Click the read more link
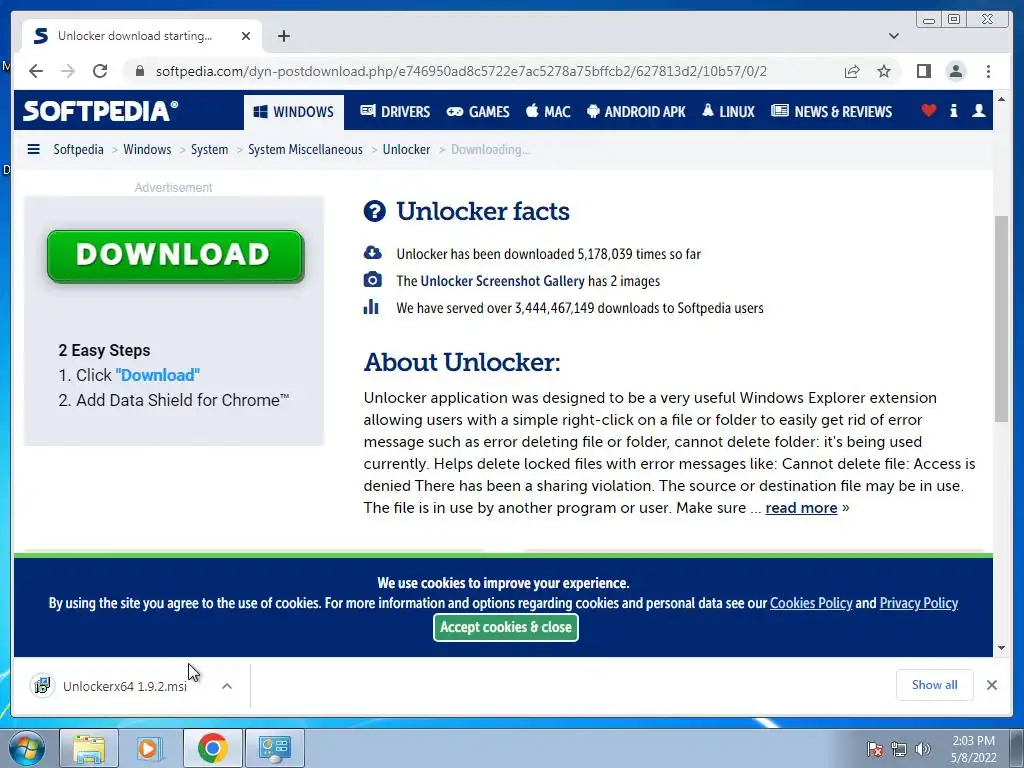This screenshot has width=1024, height=768. 801,508
